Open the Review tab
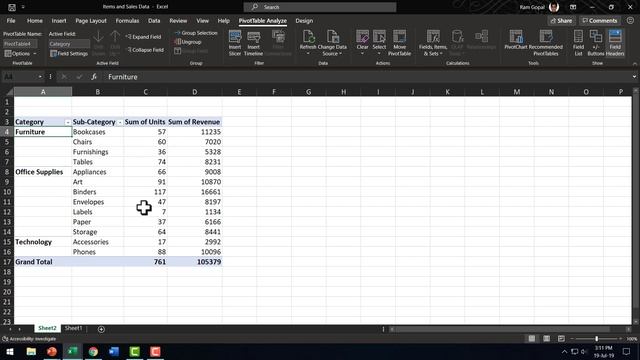 pos(178,21)
